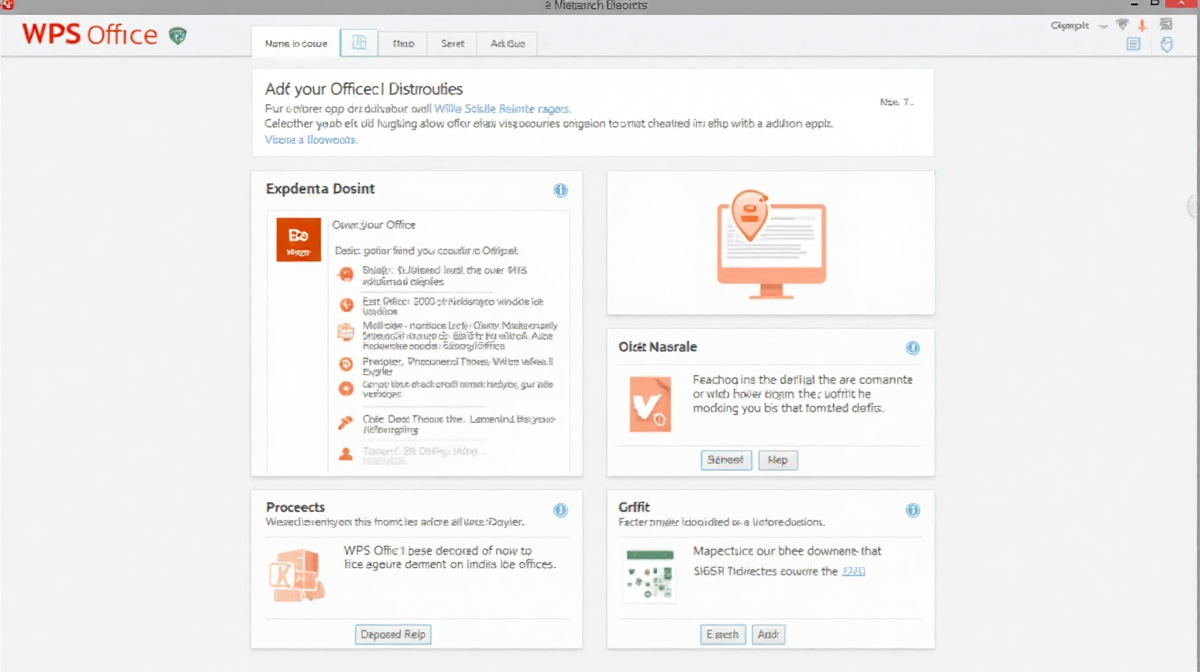This screenshot has height=672, width=1200.
Task: Click the info icon in Proceects panel
Action: tap(560, 510)
